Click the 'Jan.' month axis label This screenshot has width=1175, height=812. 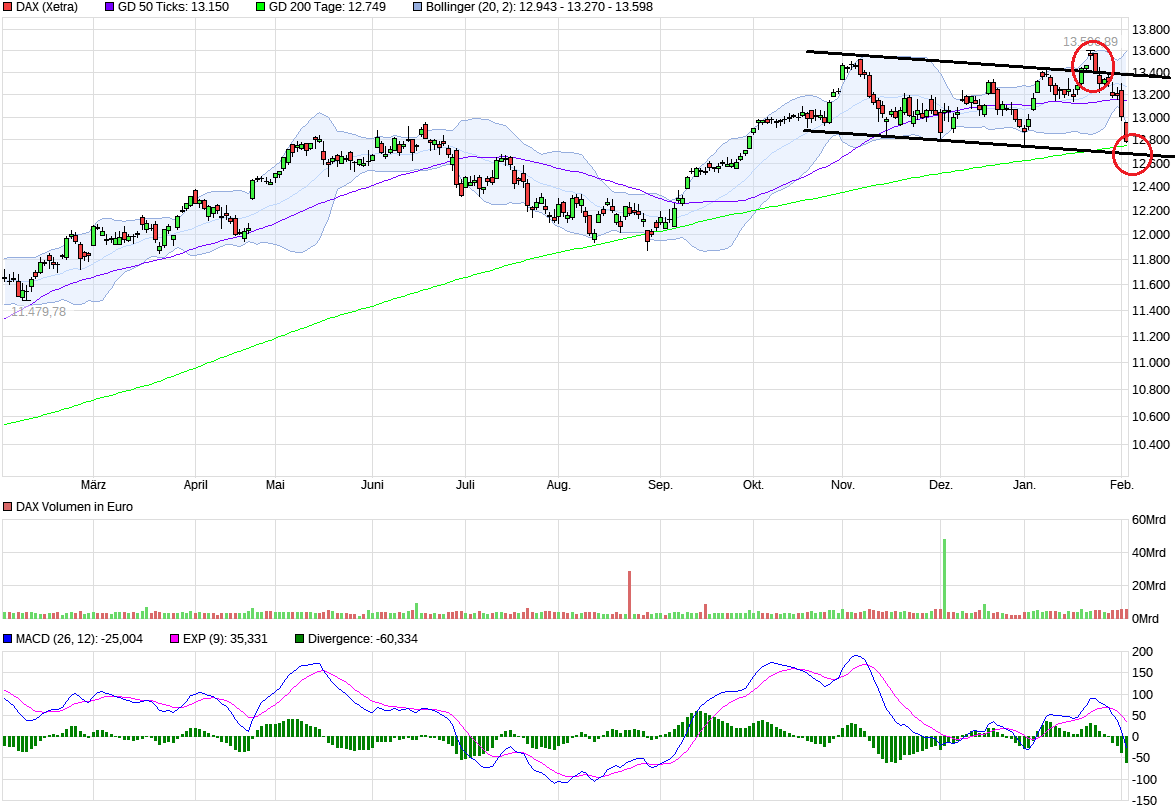pyautogui.click(x=1024, y=485)
